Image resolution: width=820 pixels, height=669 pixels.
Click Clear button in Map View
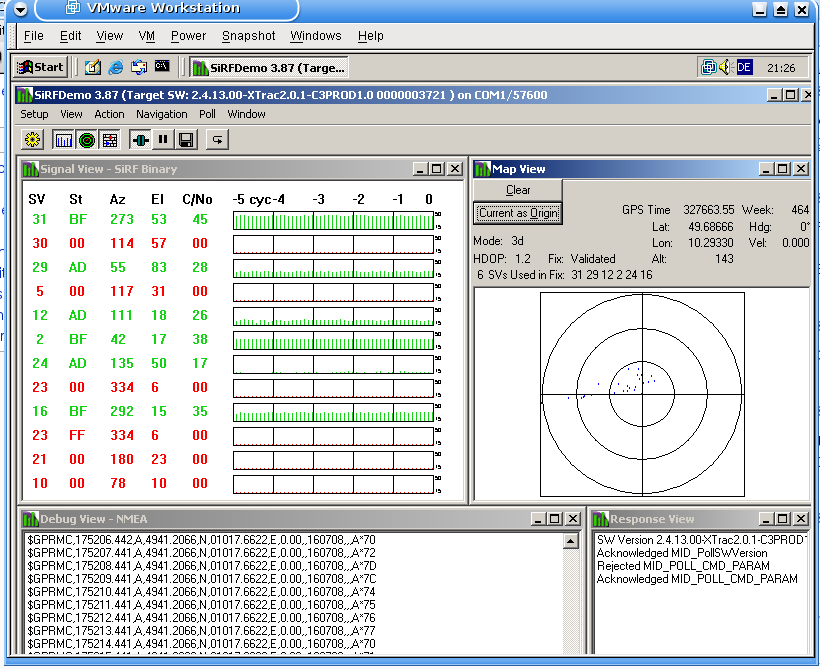coord(518,190)
